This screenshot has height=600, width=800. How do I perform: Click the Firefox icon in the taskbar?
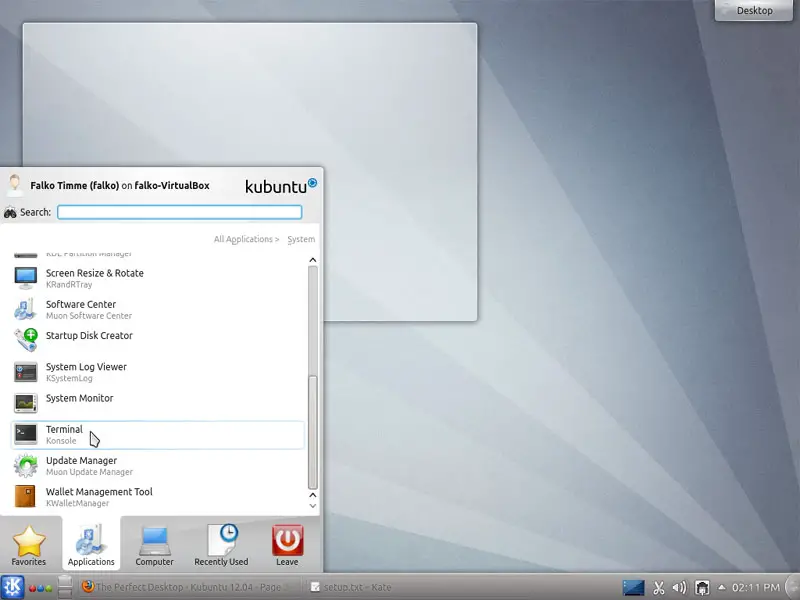tap(88, 587)
